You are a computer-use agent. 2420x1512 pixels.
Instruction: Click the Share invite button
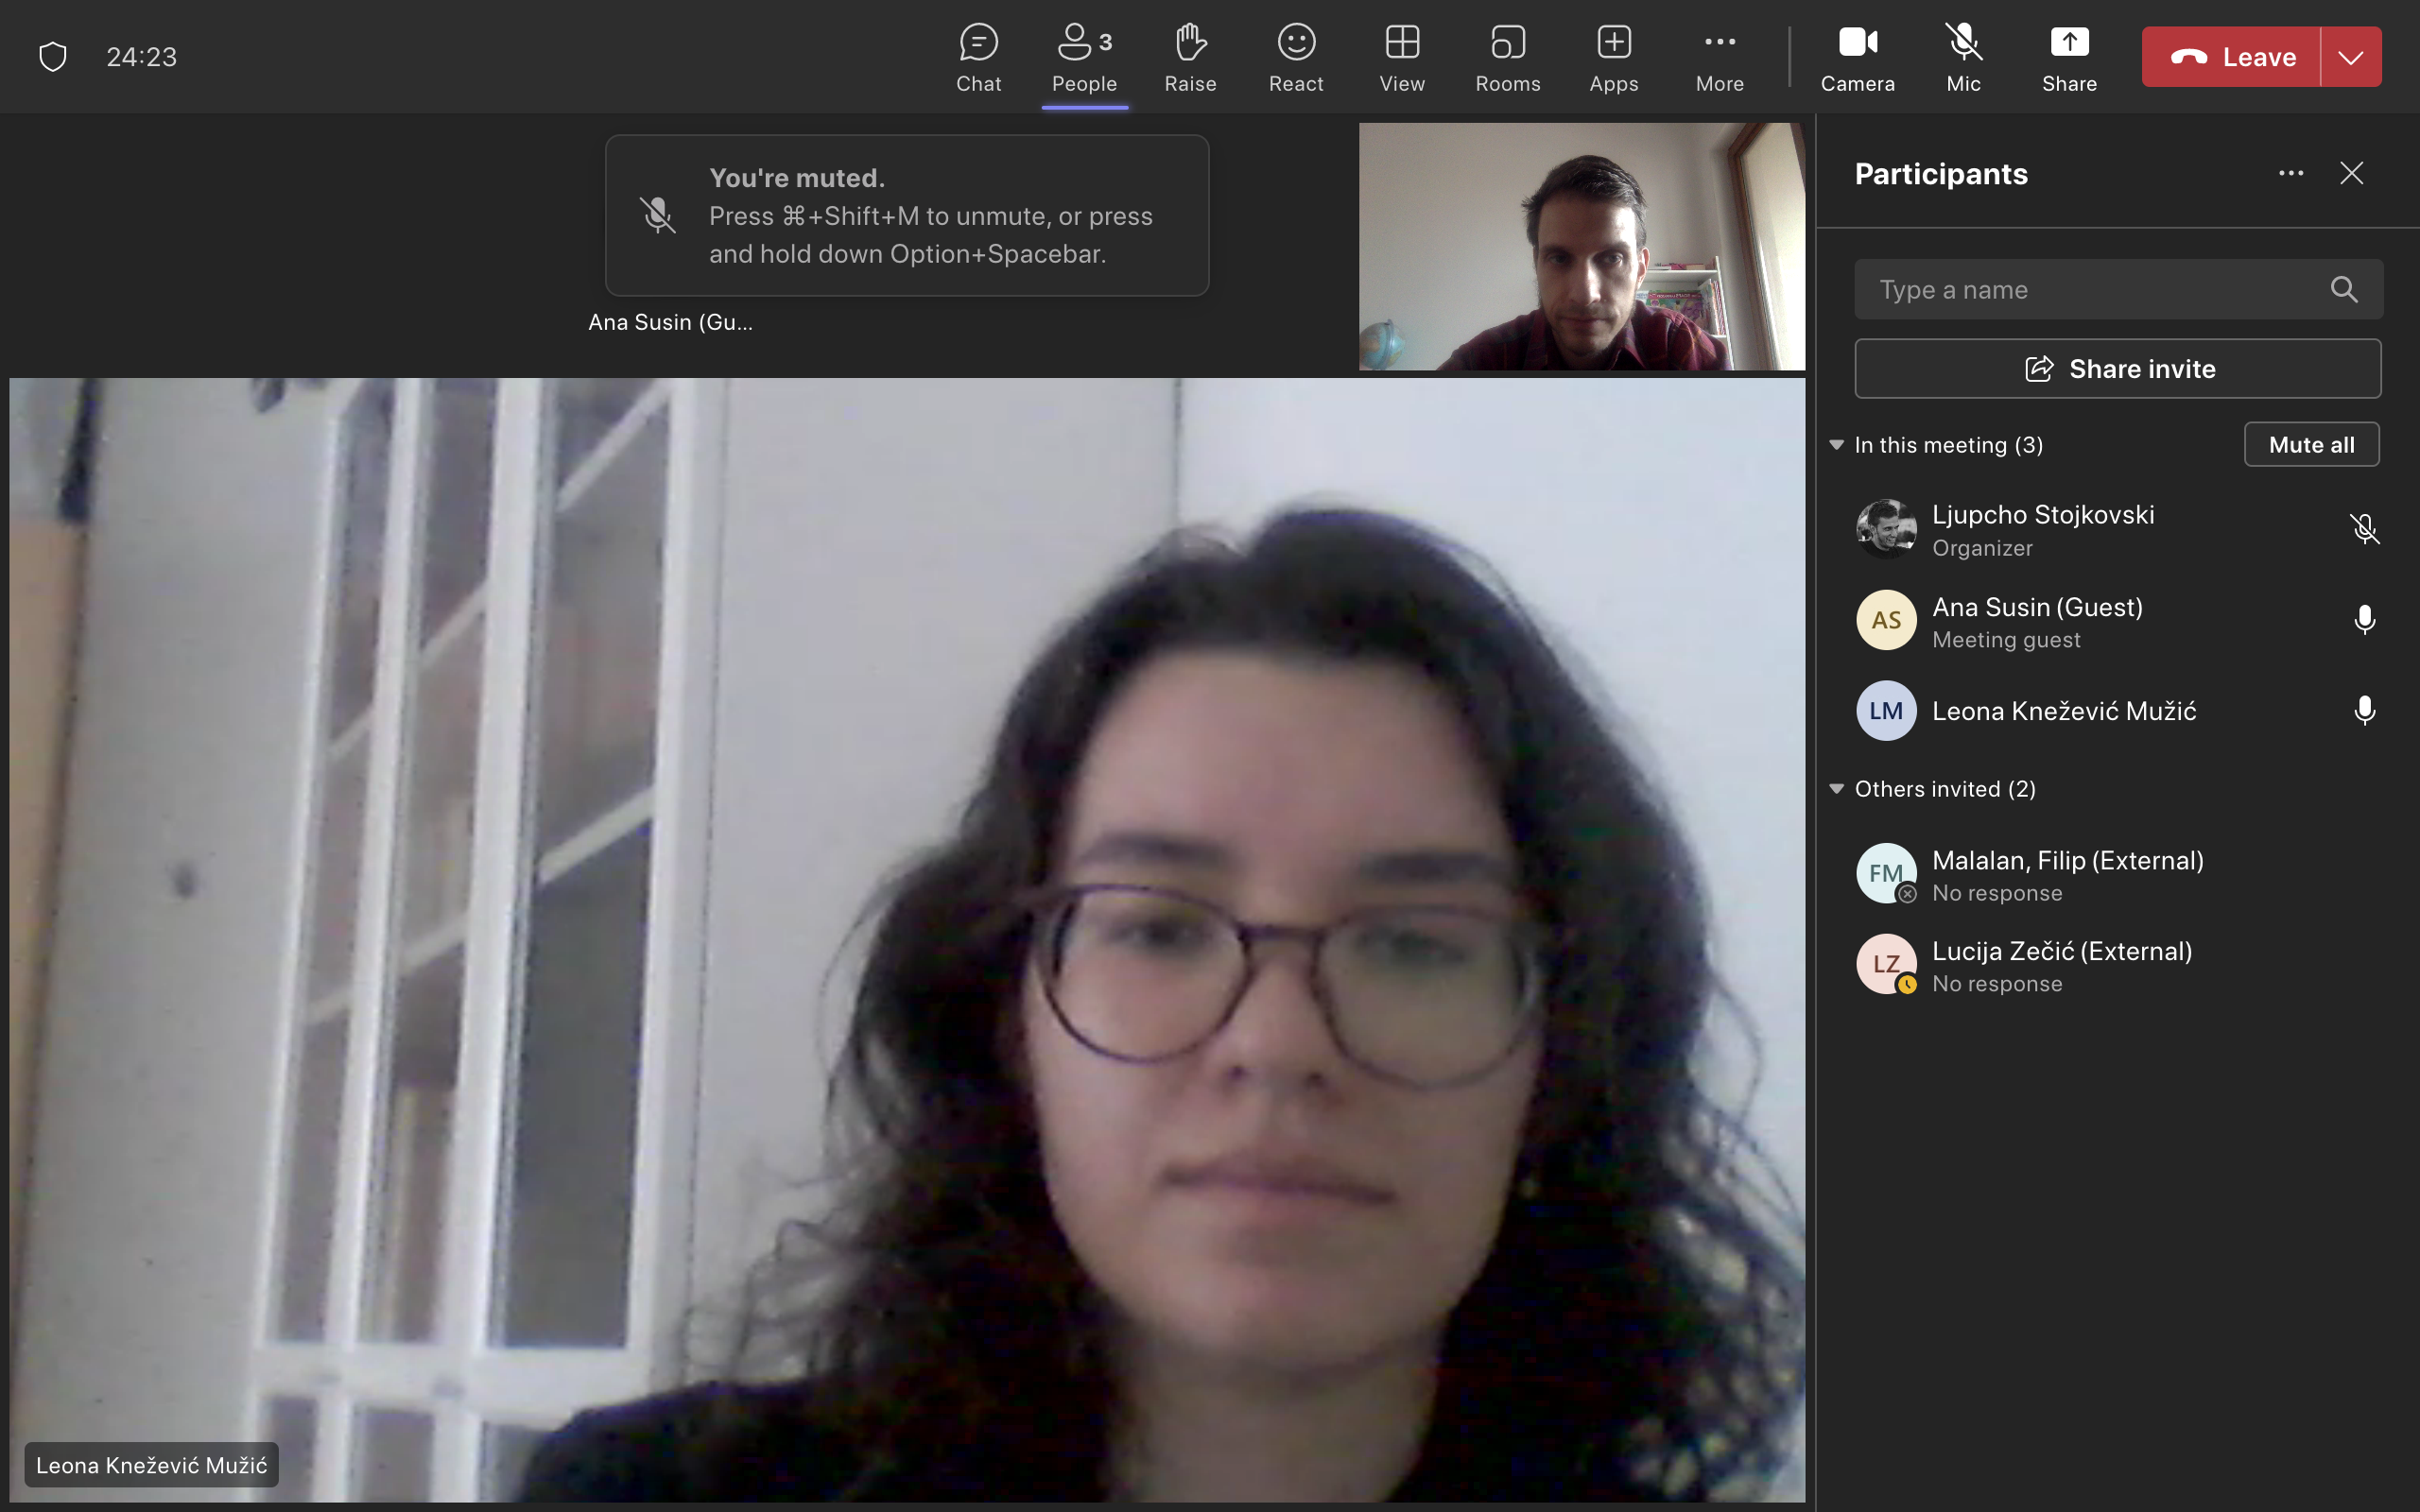2117,369
